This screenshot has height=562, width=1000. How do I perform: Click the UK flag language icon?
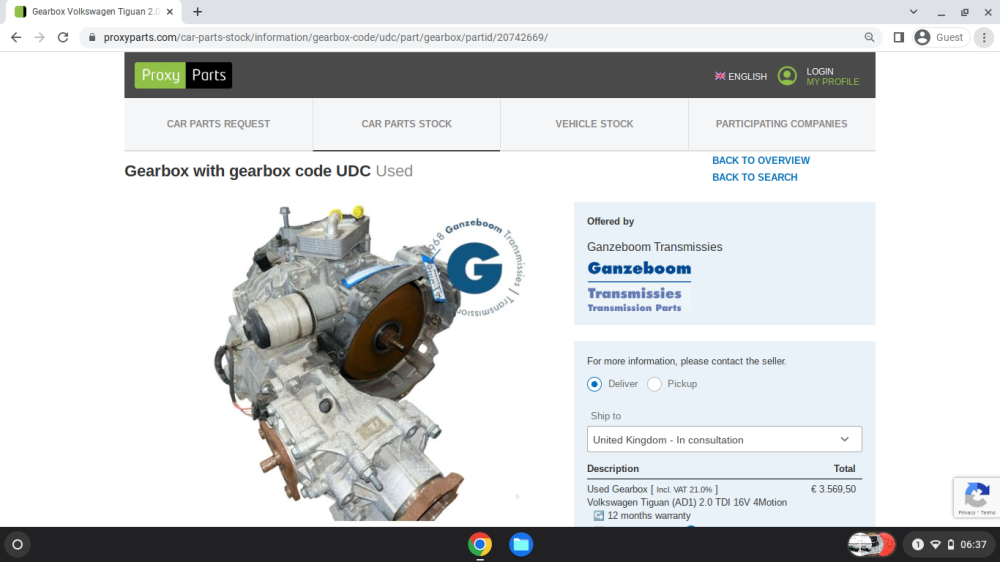[x=720, y=76]
